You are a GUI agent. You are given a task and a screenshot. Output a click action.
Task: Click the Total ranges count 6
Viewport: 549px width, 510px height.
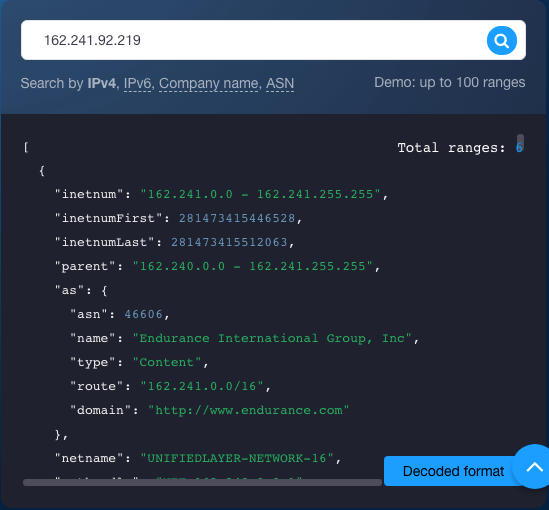pos(519,148)
